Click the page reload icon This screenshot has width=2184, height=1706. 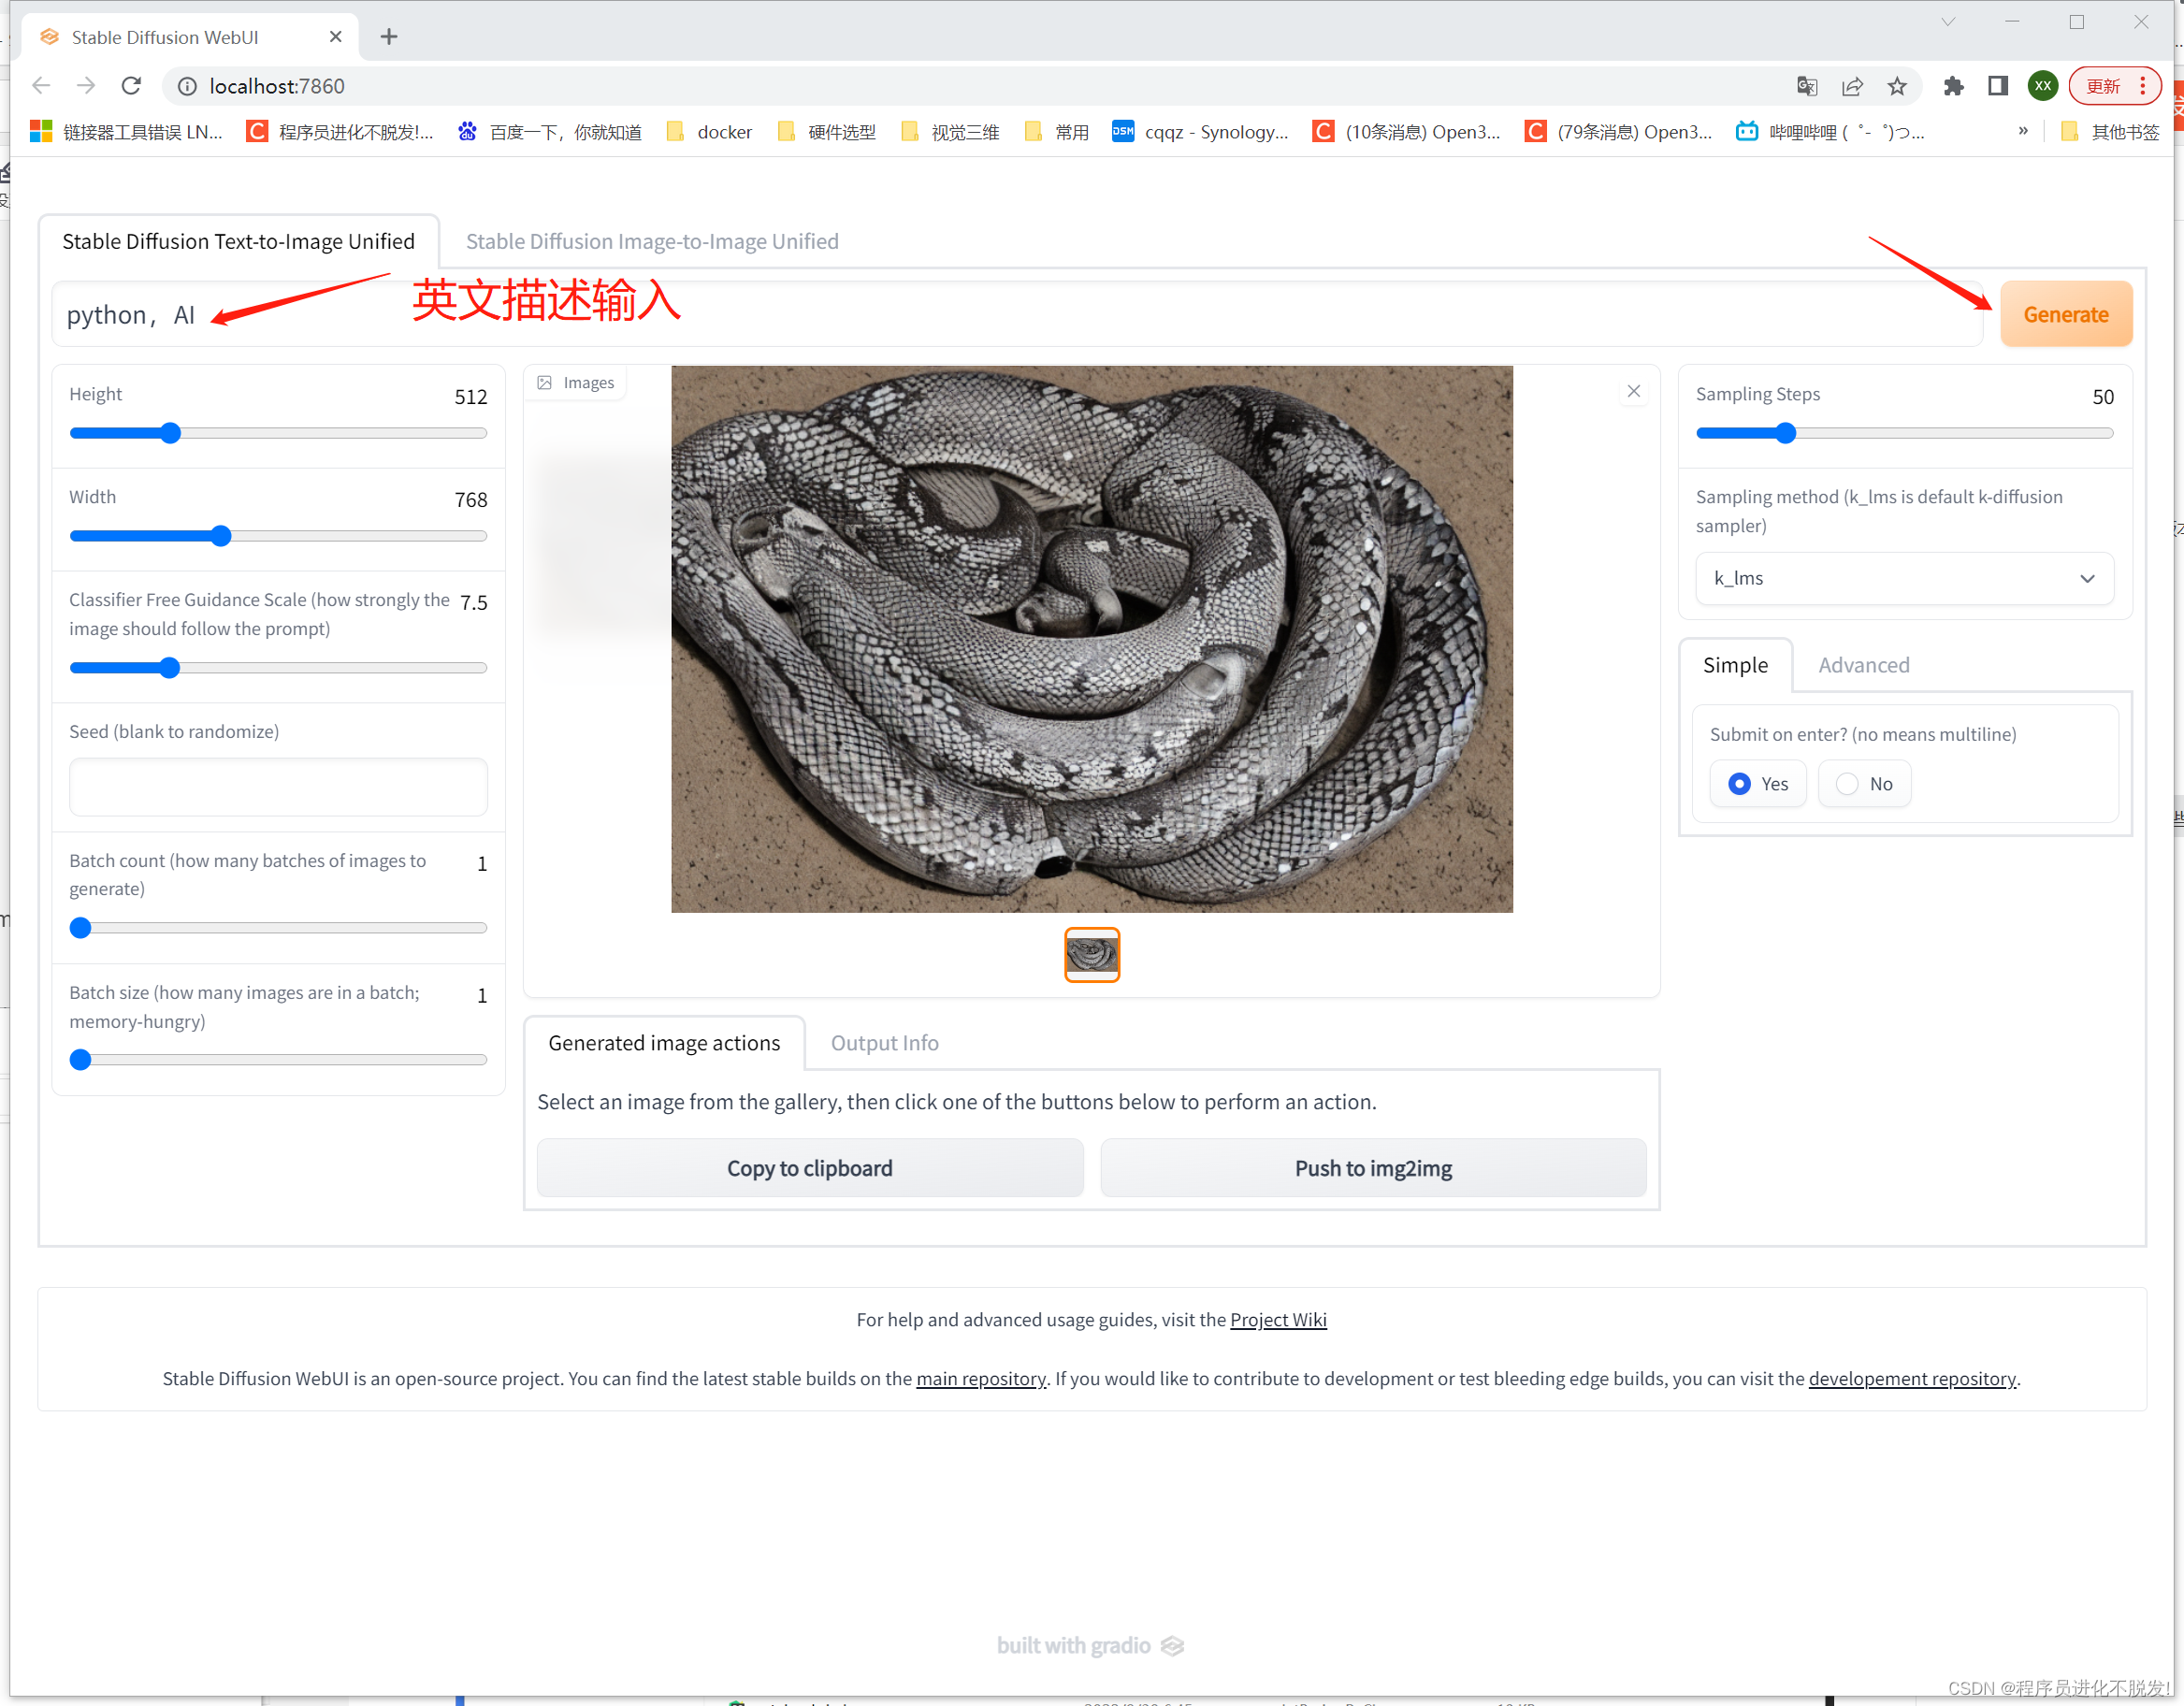(131, 86)
